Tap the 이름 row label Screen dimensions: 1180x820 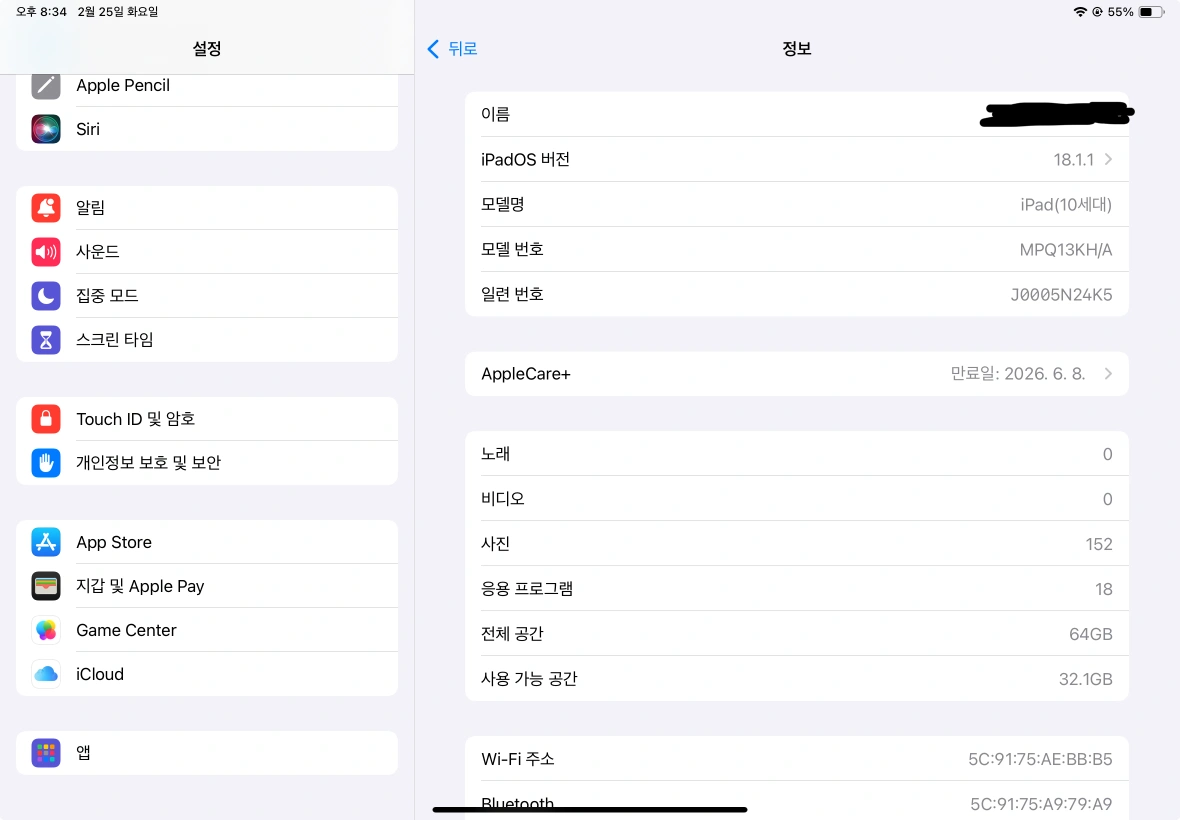click(x=495, y=114)
